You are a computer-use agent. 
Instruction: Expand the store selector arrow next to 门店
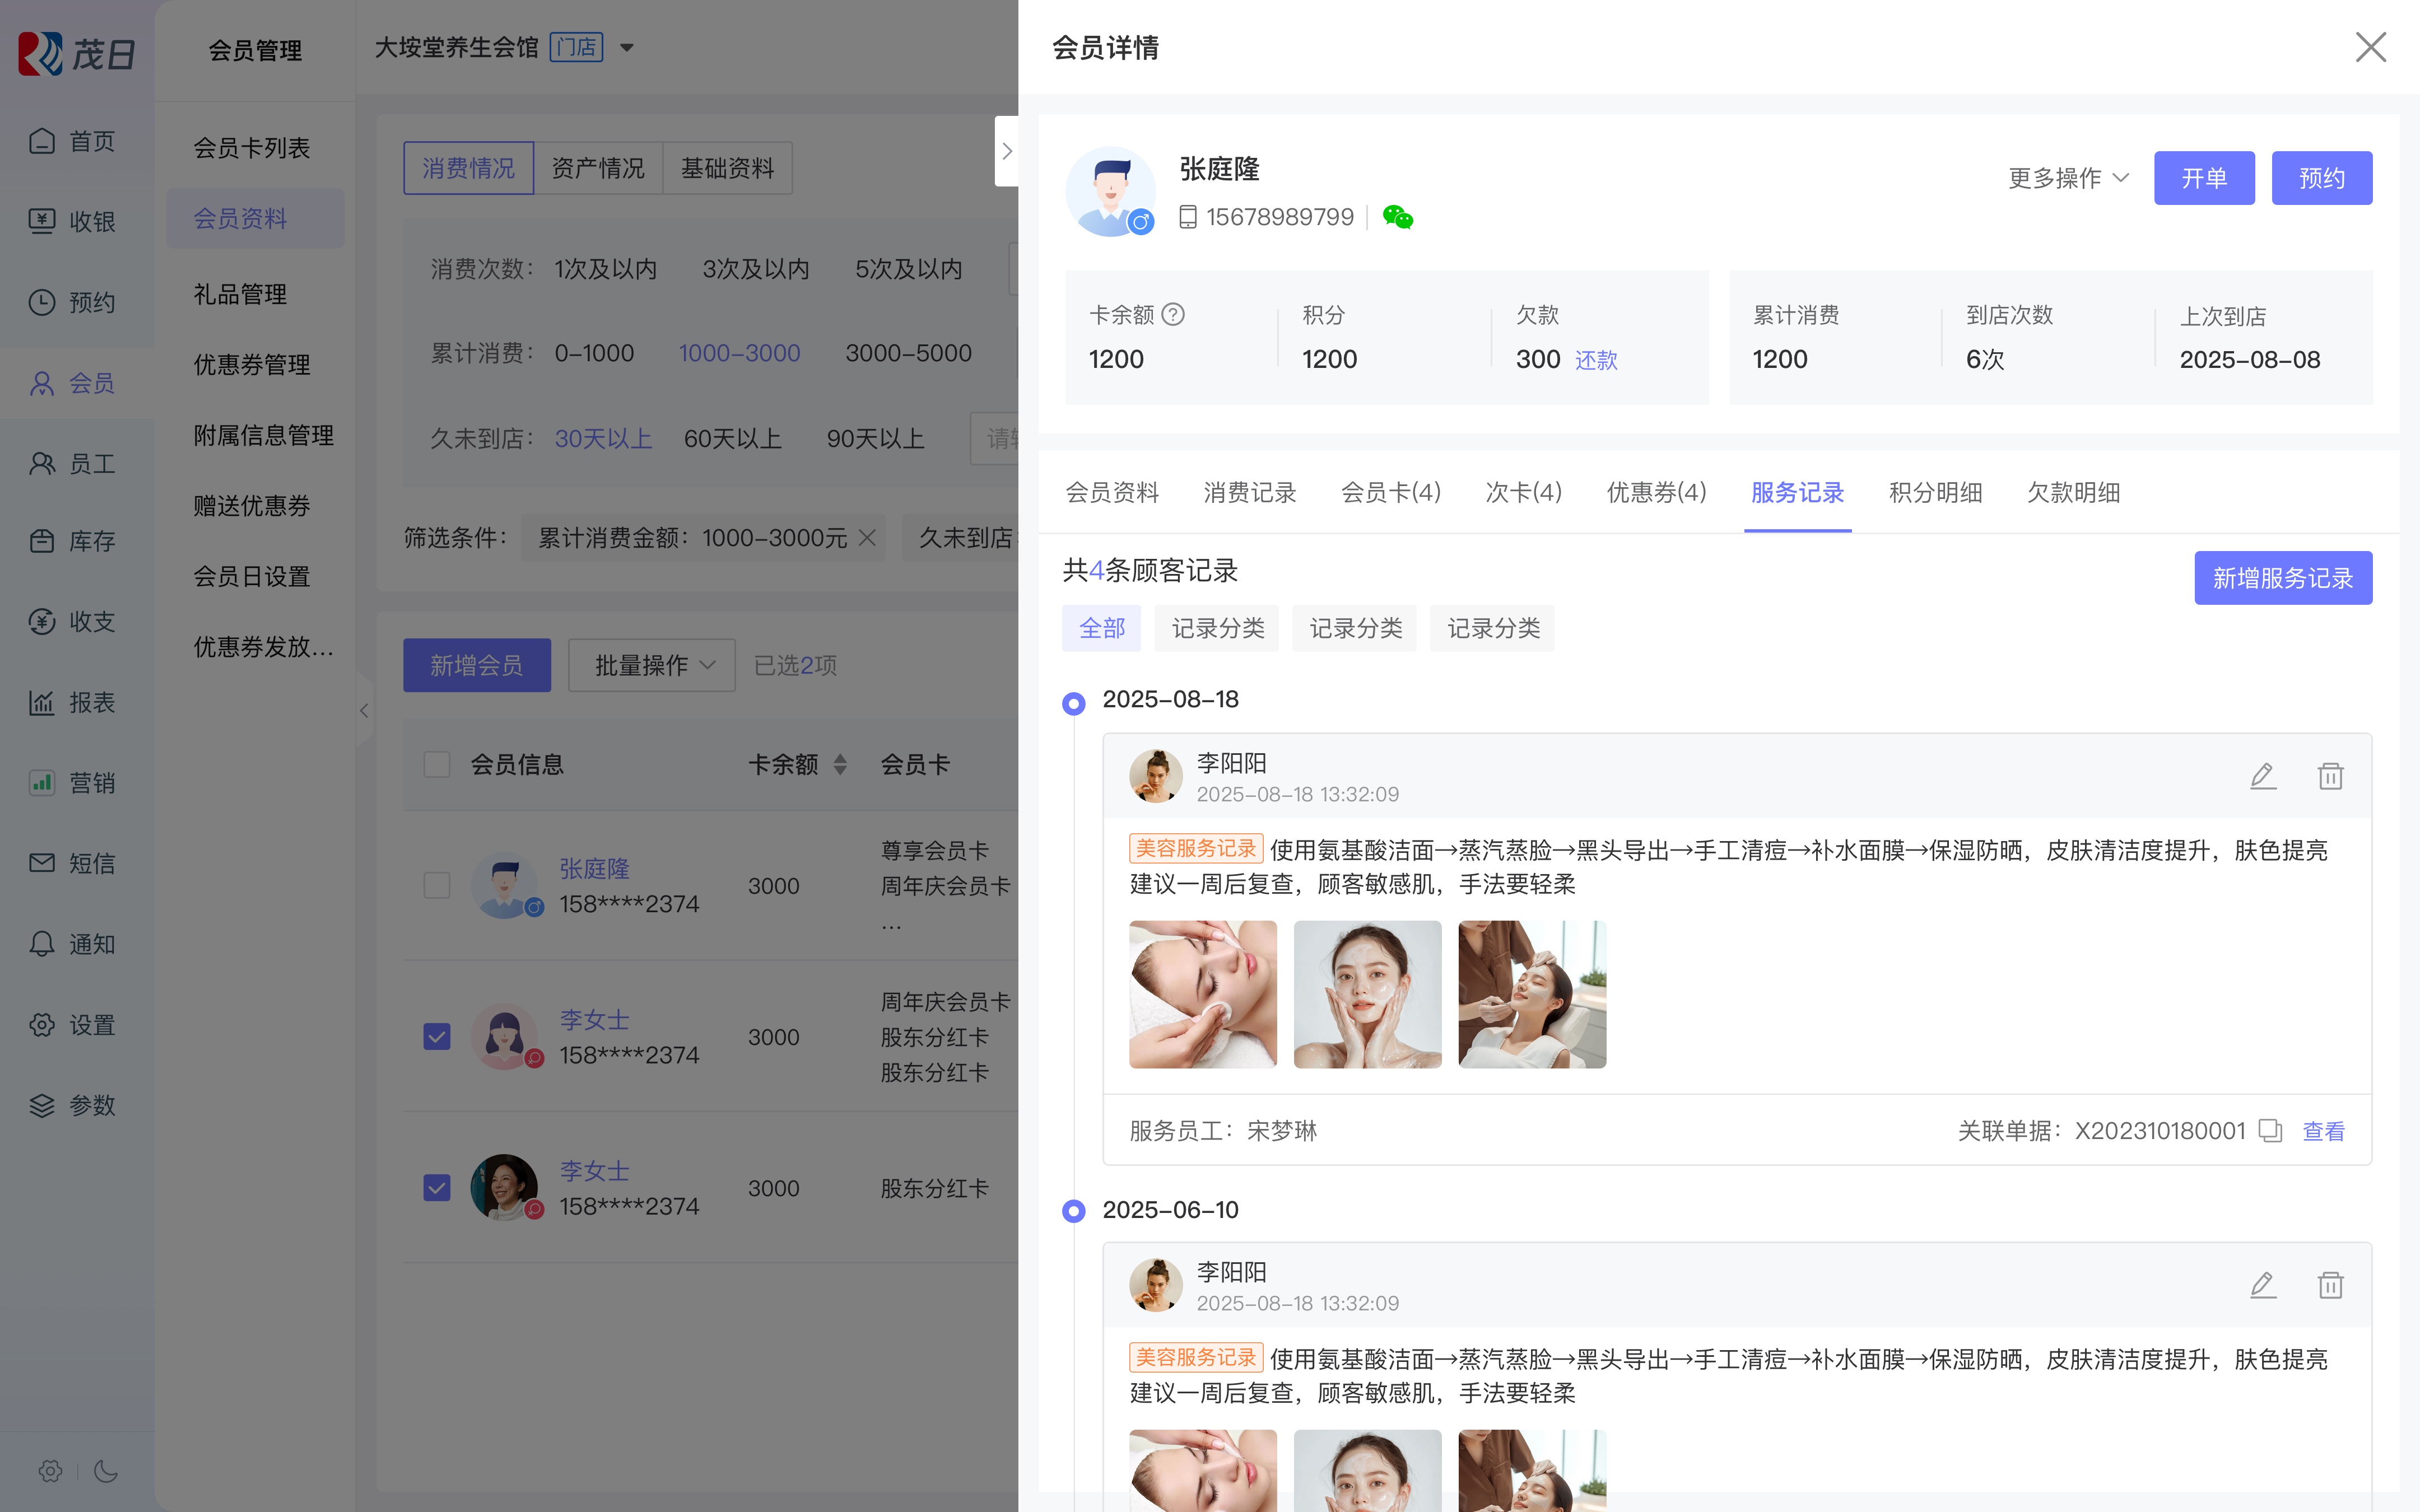pyautogui.click(x=627, y=47)
